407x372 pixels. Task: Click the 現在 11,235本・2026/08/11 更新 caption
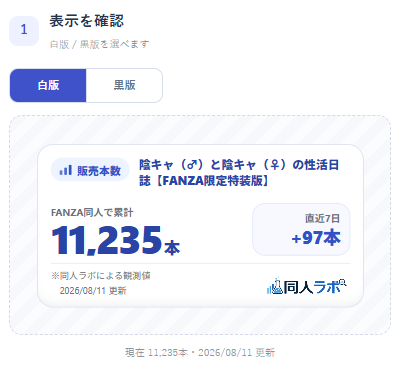[x=200, y=352]
